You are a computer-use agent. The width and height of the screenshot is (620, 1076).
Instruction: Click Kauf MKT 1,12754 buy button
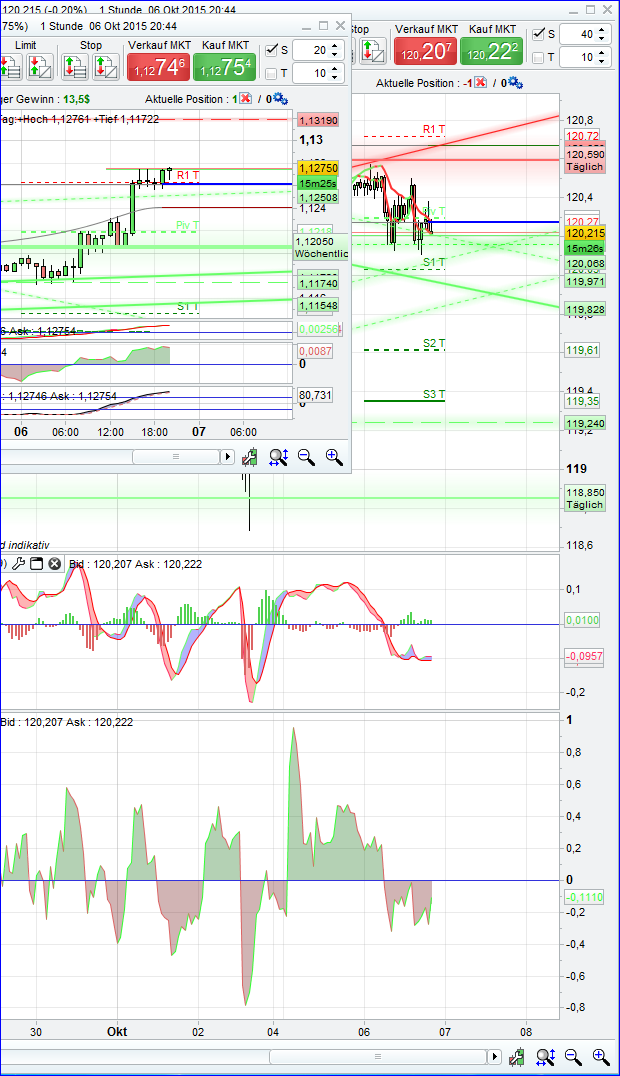(225, 67)
